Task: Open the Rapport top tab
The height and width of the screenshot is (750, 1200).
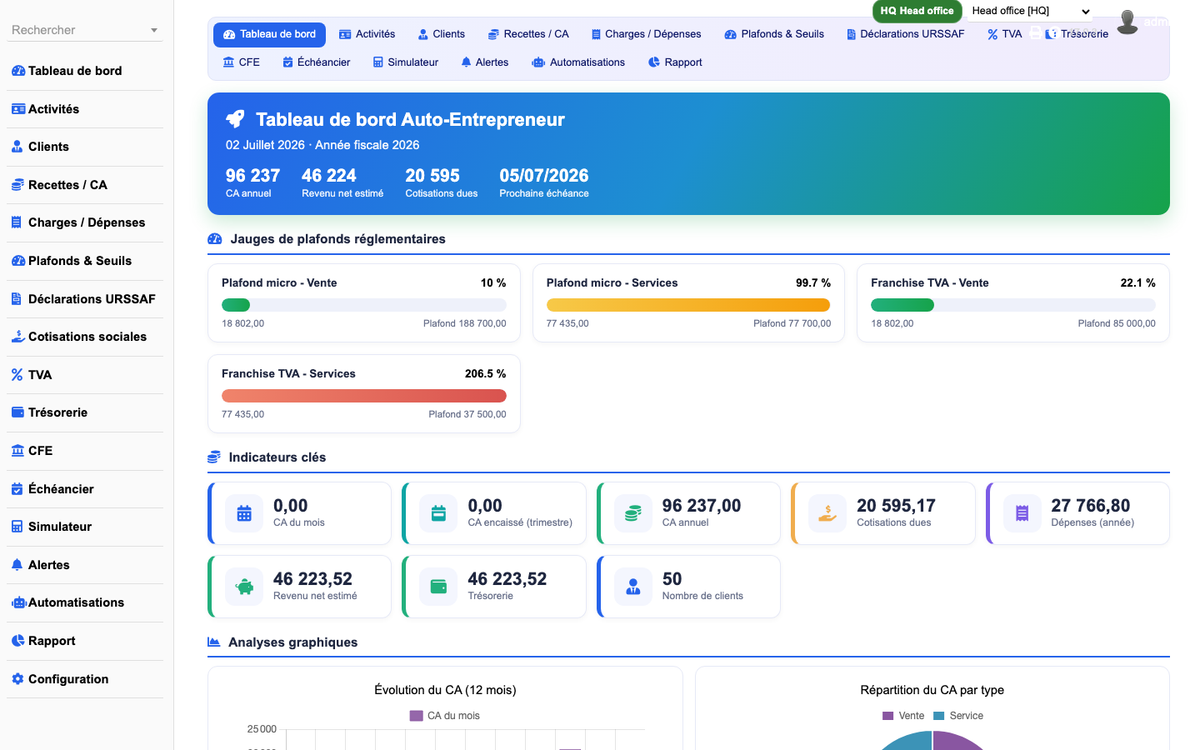Action: (675, 62)
